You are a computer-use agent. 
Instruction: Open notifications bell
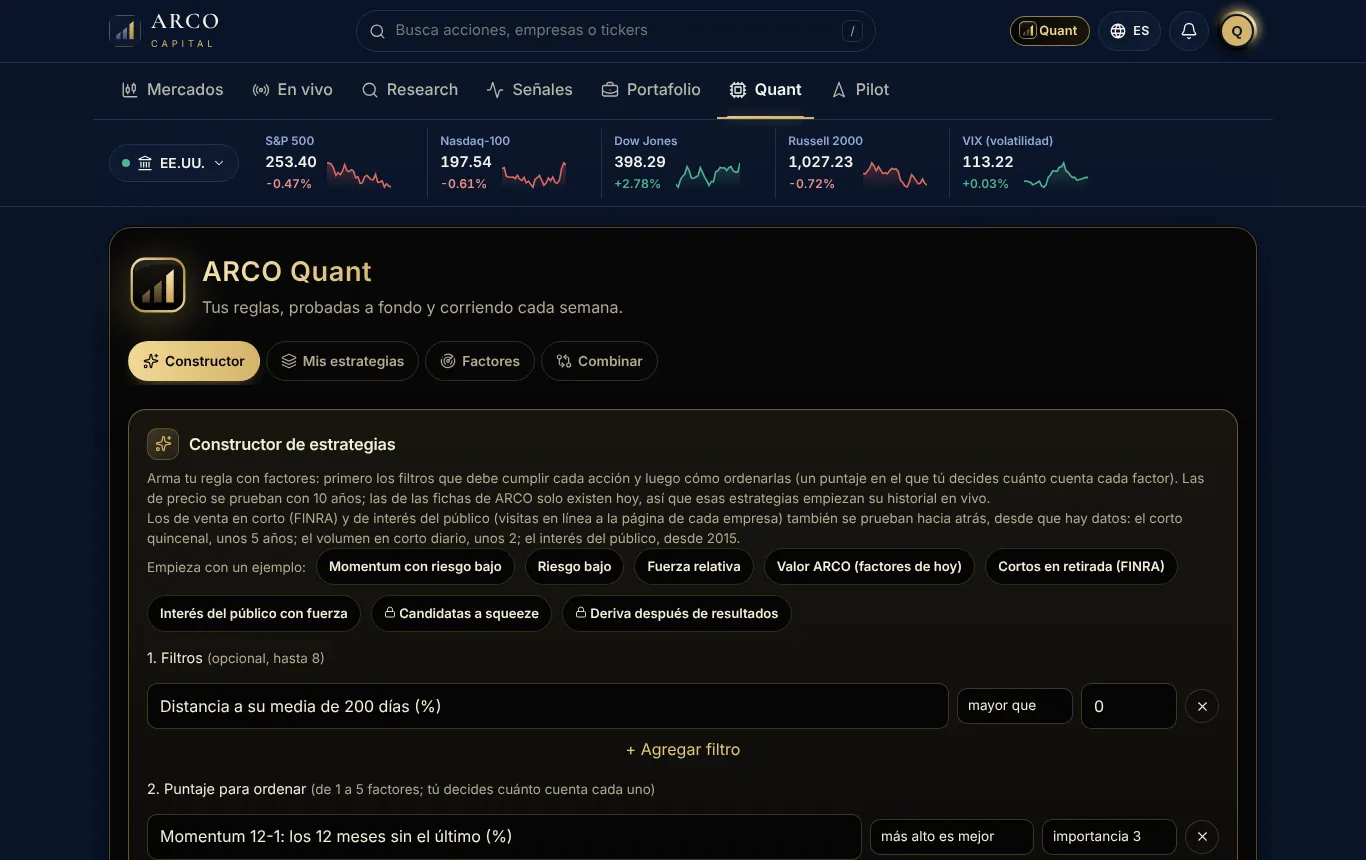(x=1188, y=31)
